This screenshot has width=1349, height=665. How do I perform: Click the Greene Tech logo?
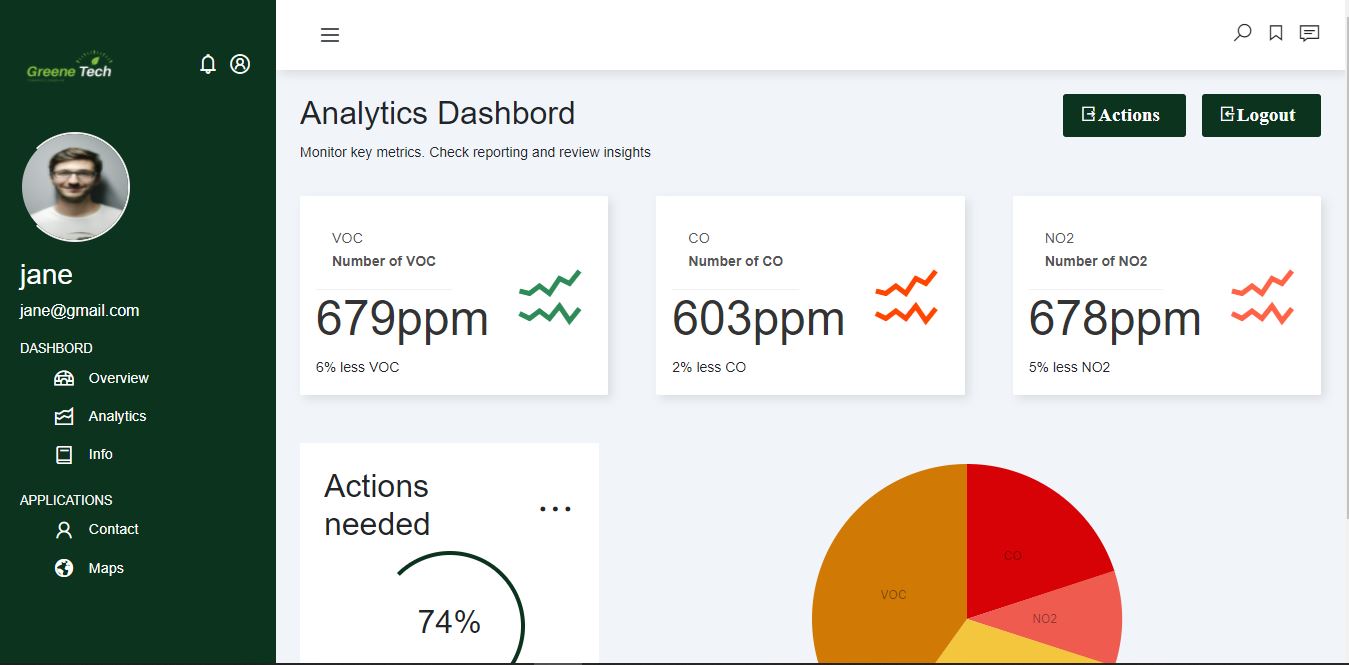70,67
